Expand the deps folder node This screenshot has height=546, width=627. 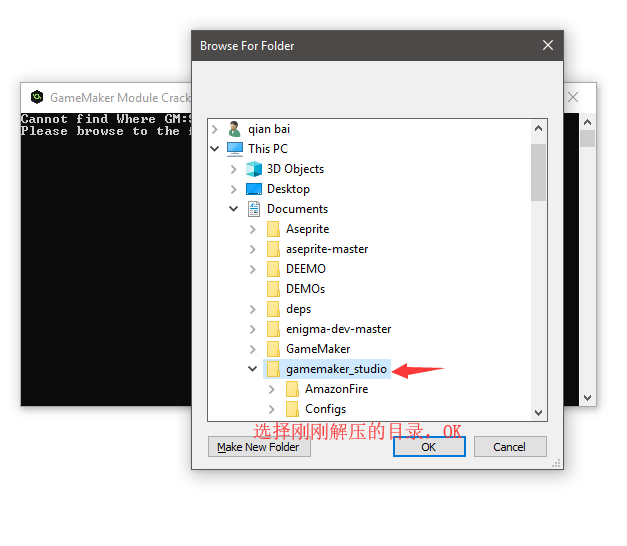[253, 309]
